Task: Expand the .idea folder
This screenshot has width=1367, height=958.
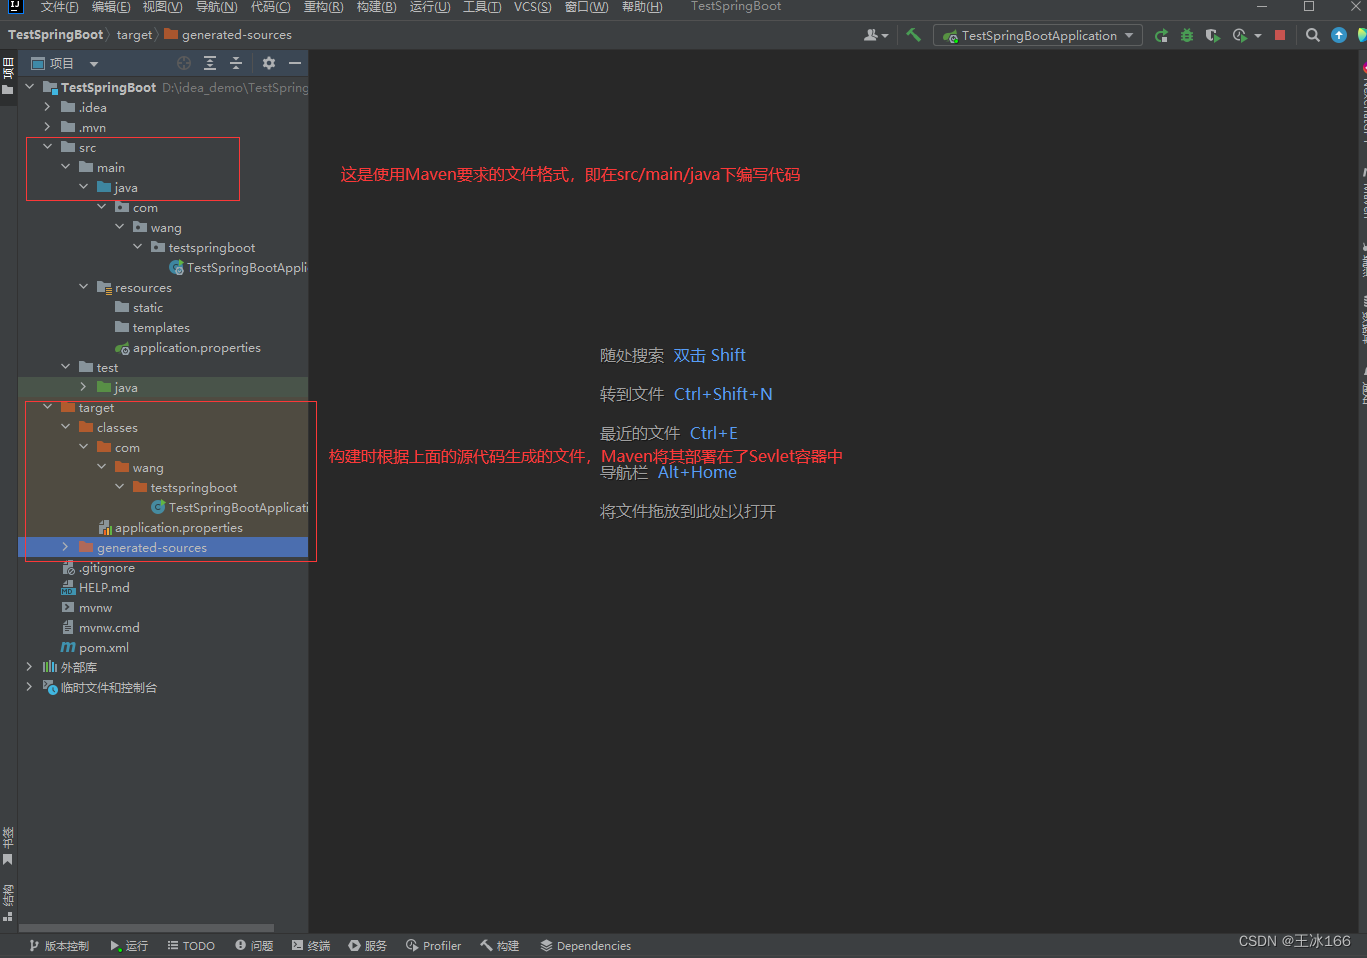Action: (47, 107)
